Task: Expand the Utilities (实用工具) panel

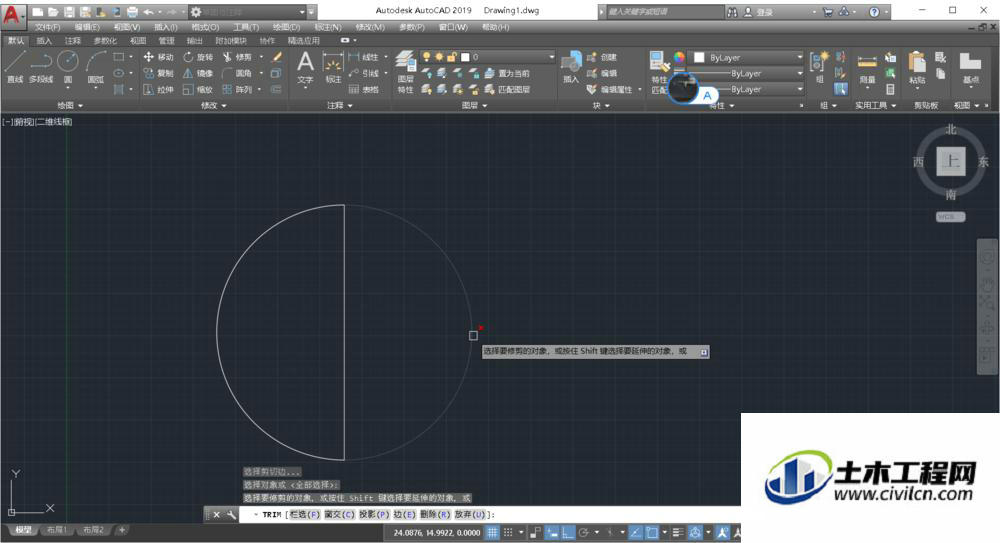Action: 875,105
